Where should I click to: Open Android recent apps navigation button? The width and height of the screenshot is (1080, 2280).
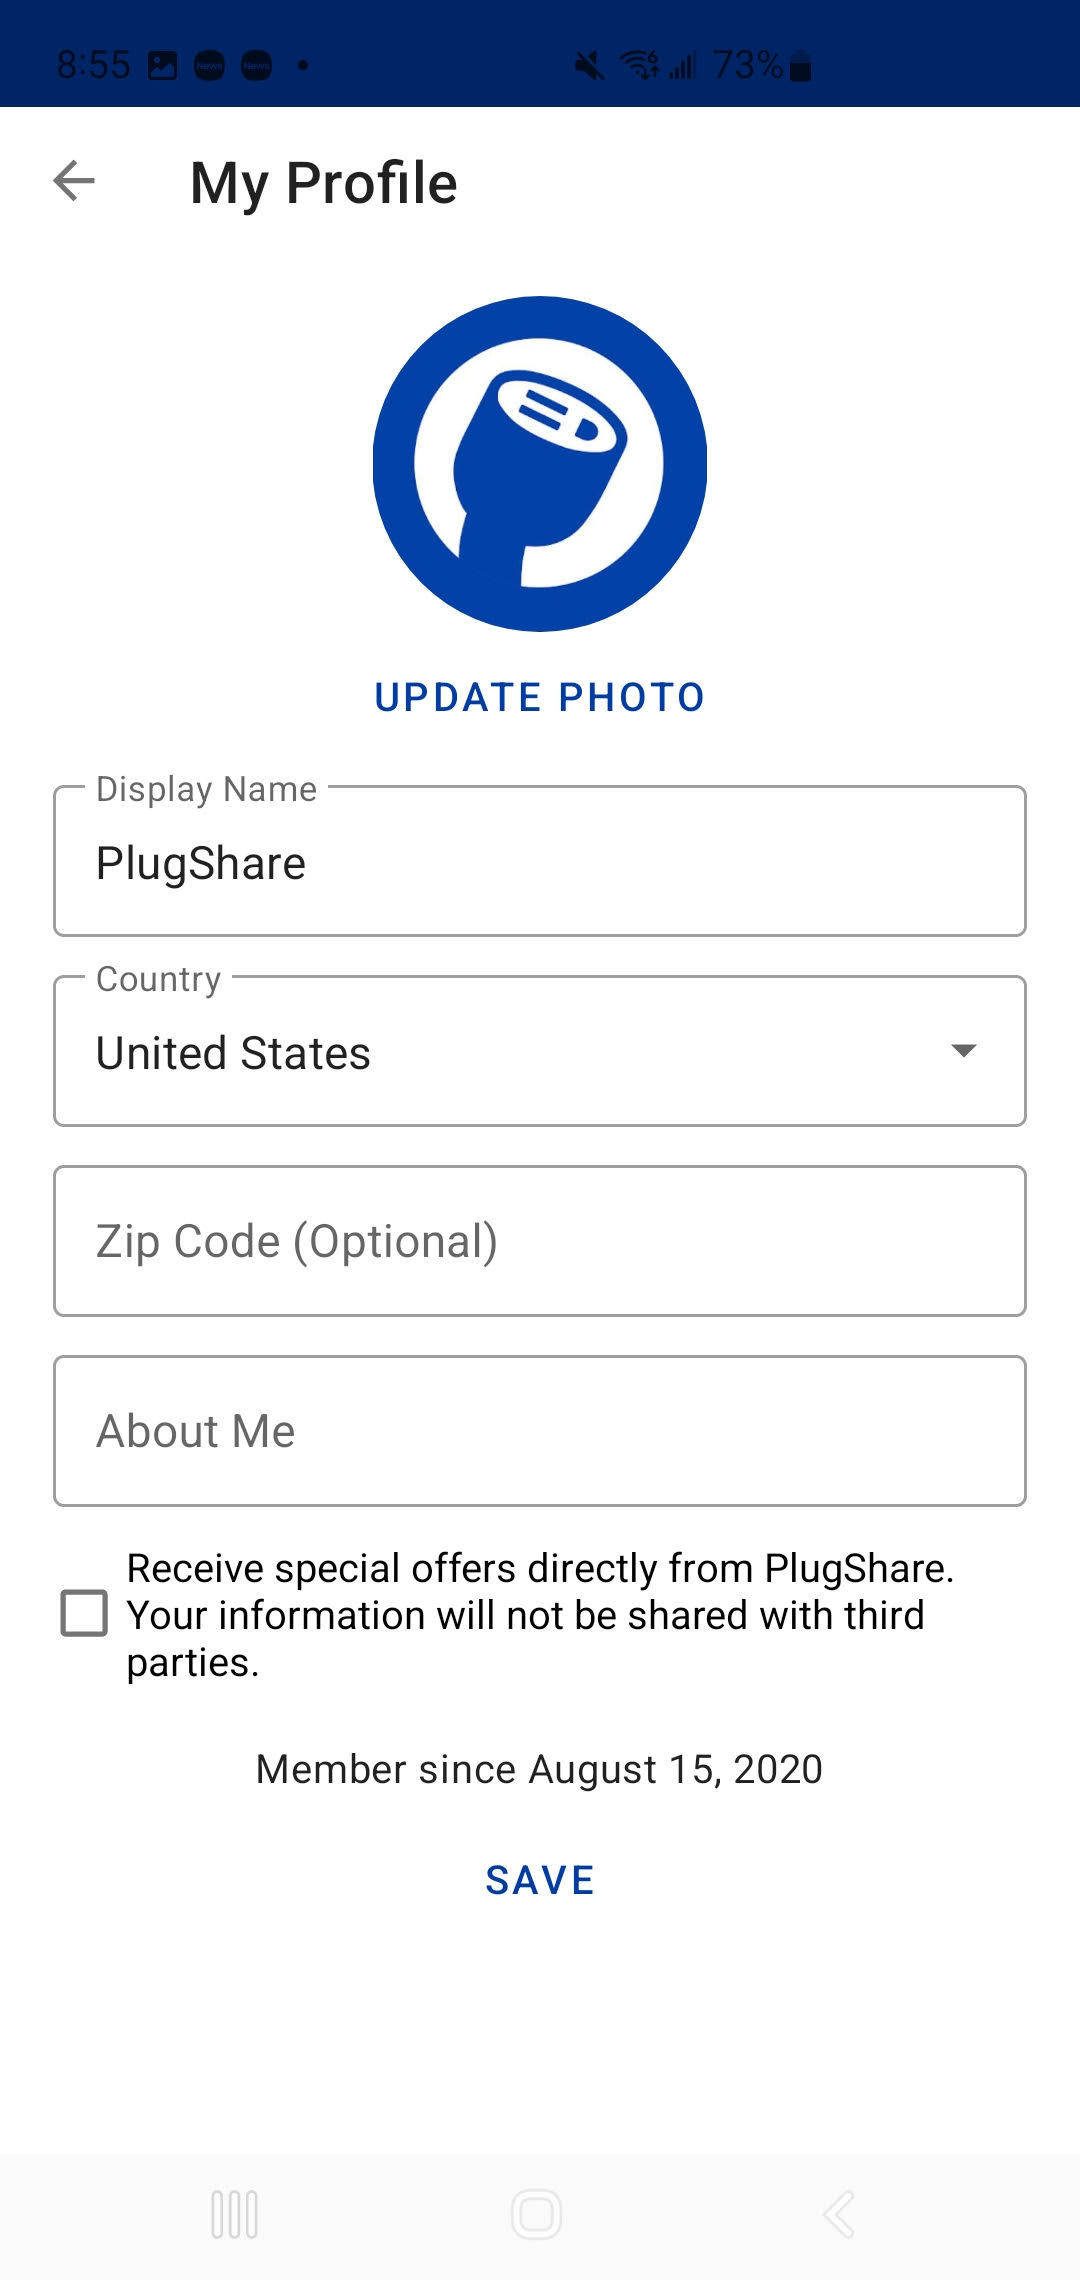tap(235, 2214)
